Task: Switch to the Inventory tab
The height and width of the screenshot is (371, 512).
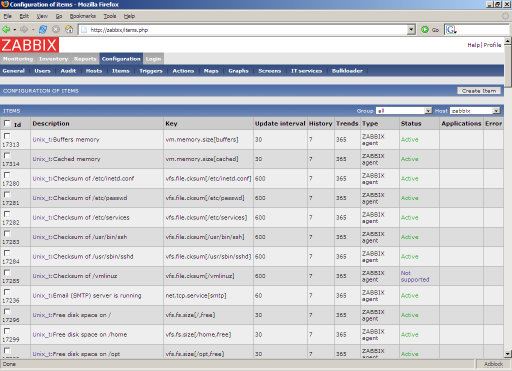Action: coord(53,59)
